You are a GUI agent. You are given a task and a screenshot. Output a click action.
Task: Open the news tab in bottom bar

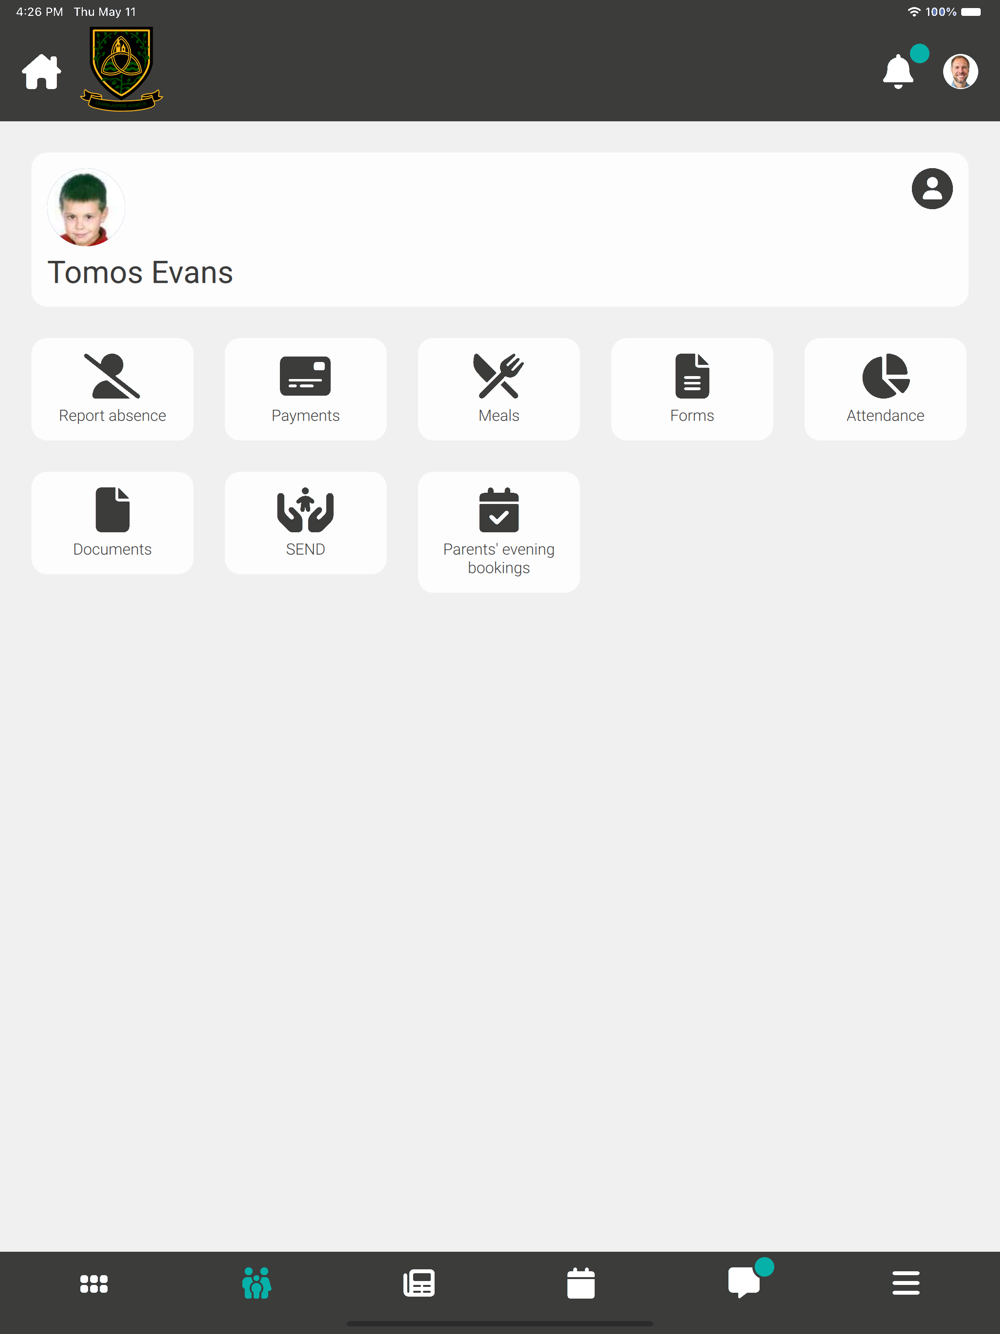coord(419,1283)
